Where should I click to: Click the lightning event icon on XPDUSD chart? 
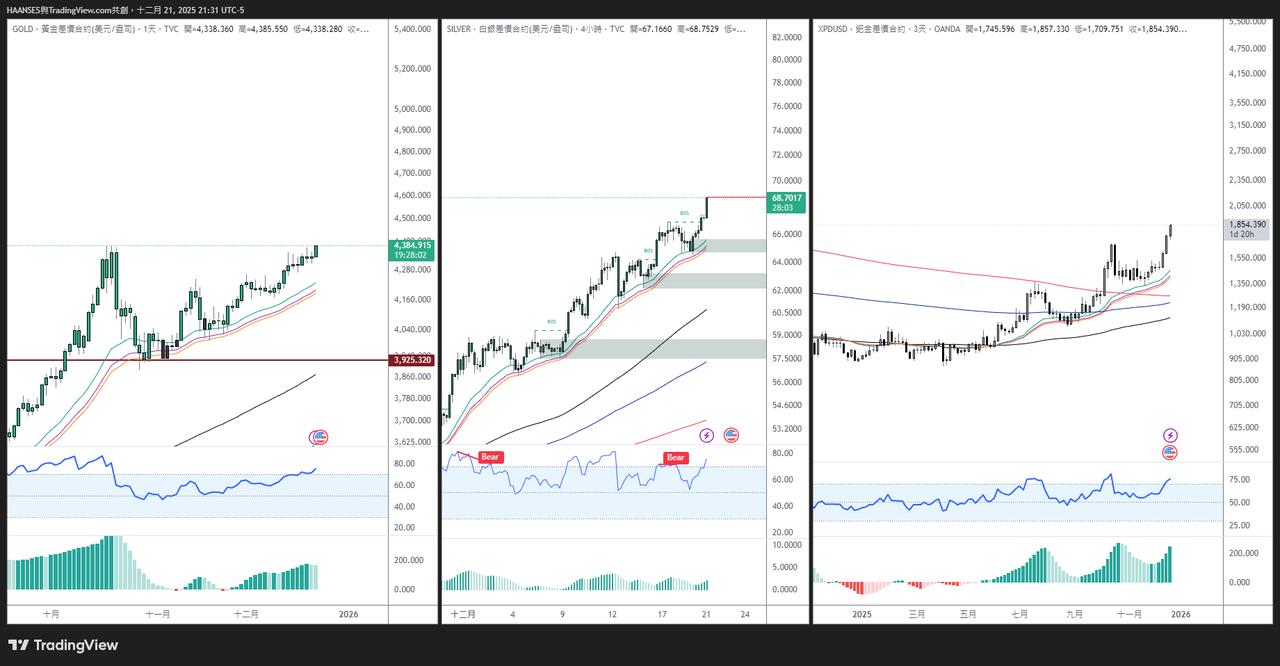1170,435
